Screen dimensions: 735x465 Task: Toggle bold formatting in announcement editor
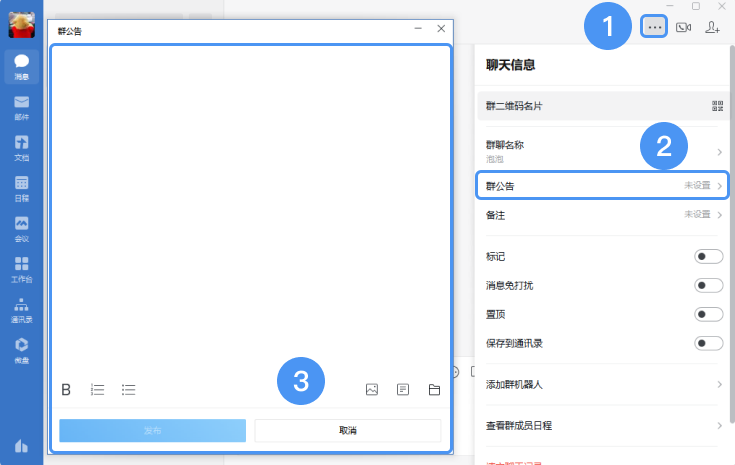click(x=66, y=390)
